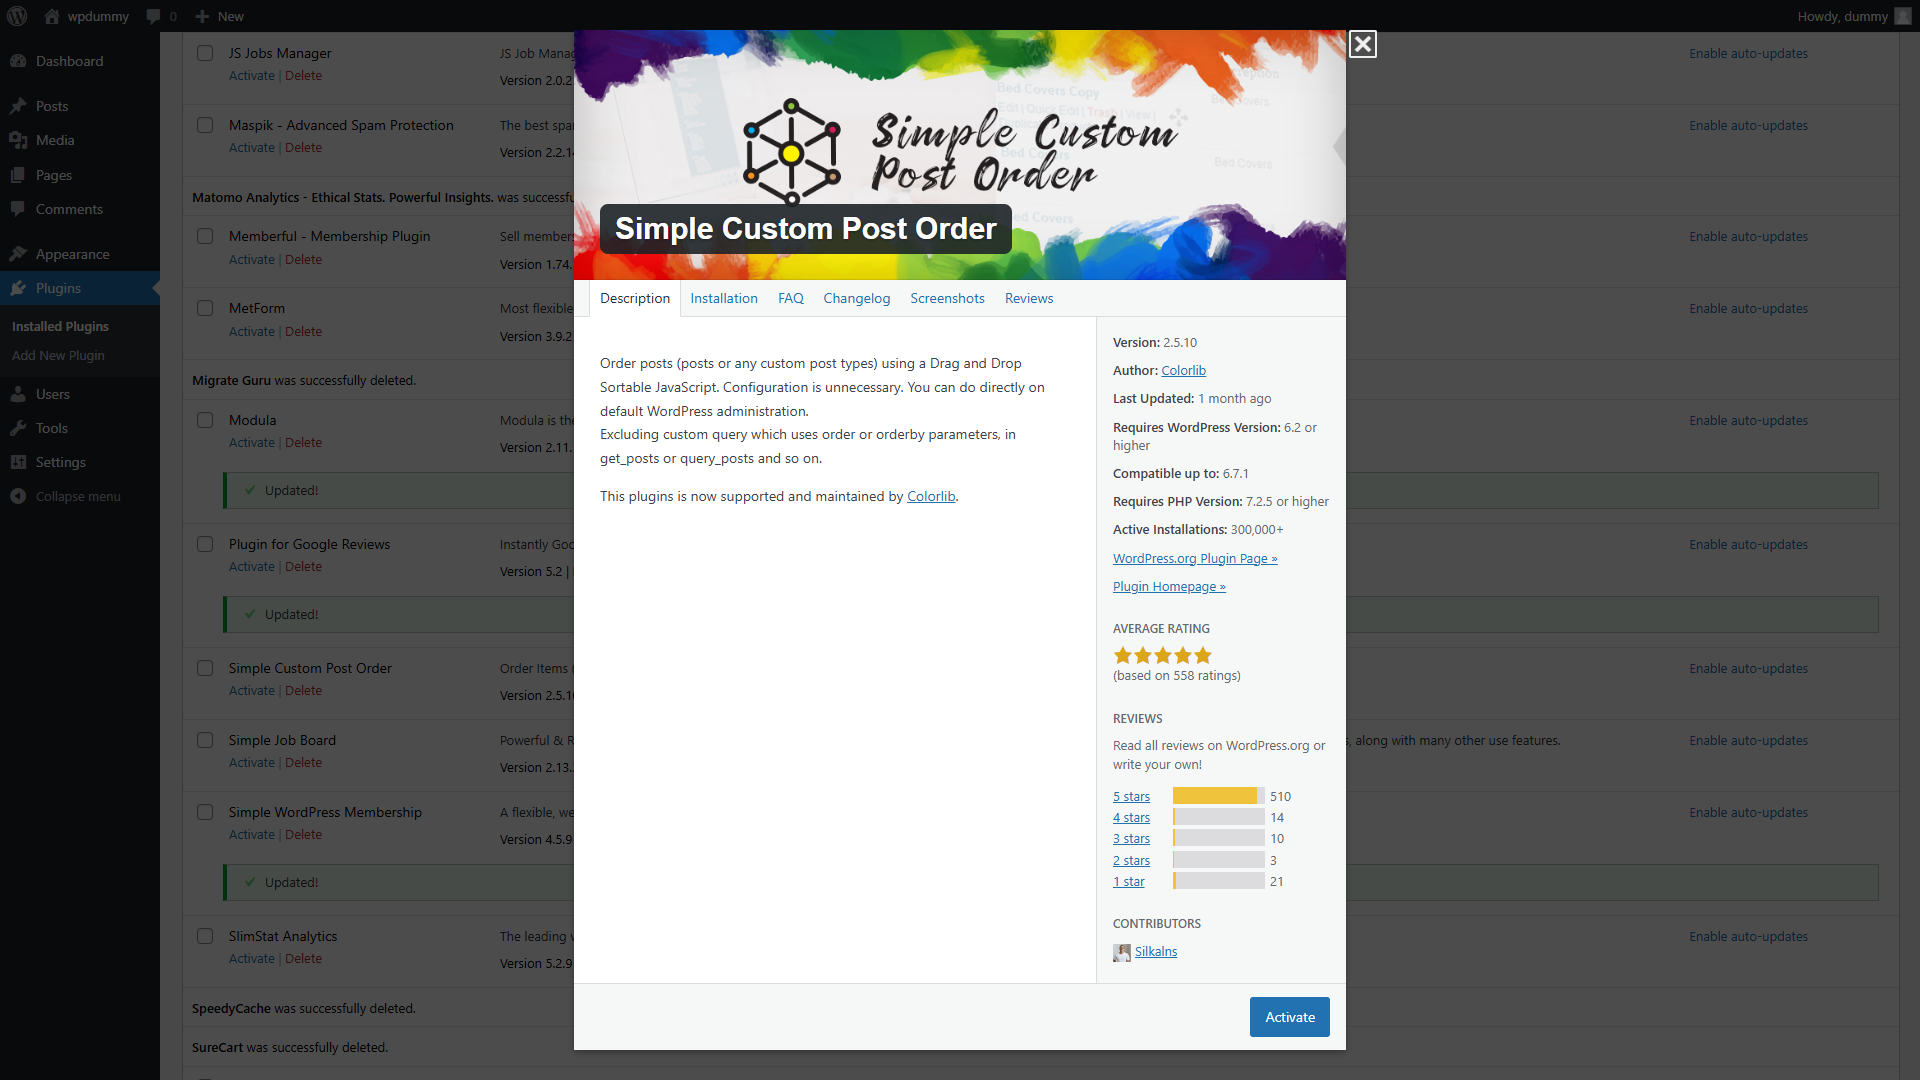Tick the Simple Job Board checkbox
Viewport: 1920px width, 1080px height.
pyautogui.click(x=205, y=740)
